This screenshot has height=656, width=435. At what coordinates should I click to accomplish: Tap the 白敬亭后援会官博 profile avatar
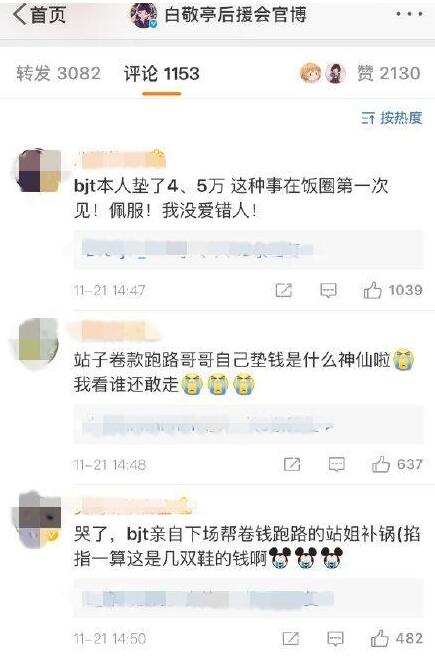(x=144, y=16)
